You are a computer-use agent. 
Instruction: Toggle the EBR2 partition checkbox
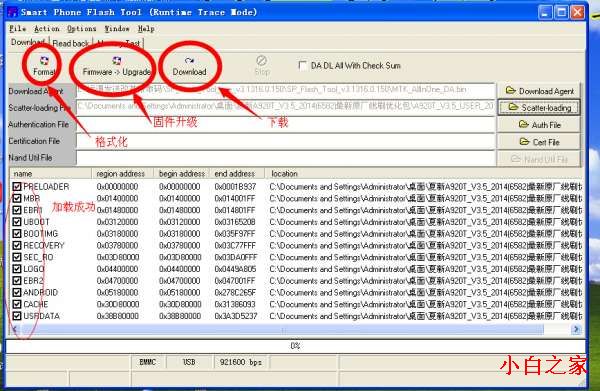(16, 281)
